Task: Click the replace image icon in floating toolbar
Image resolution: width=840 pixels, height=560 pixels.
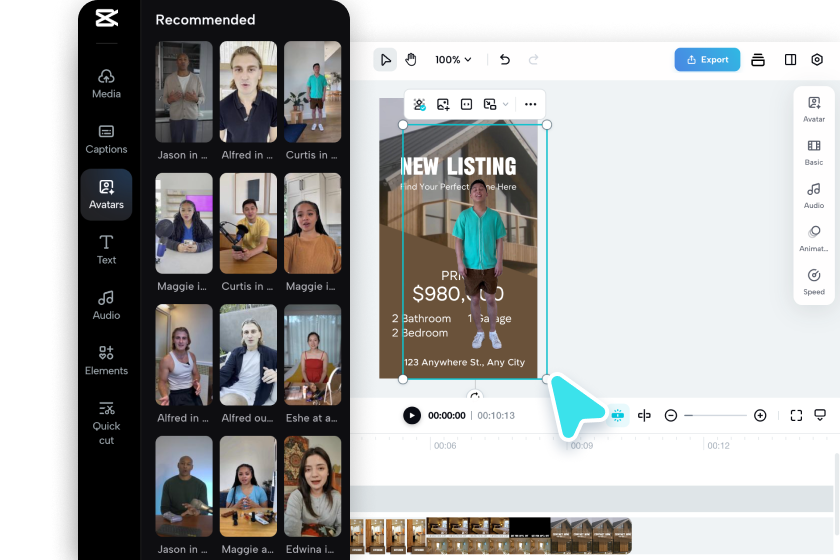Action: coord(443,104)
